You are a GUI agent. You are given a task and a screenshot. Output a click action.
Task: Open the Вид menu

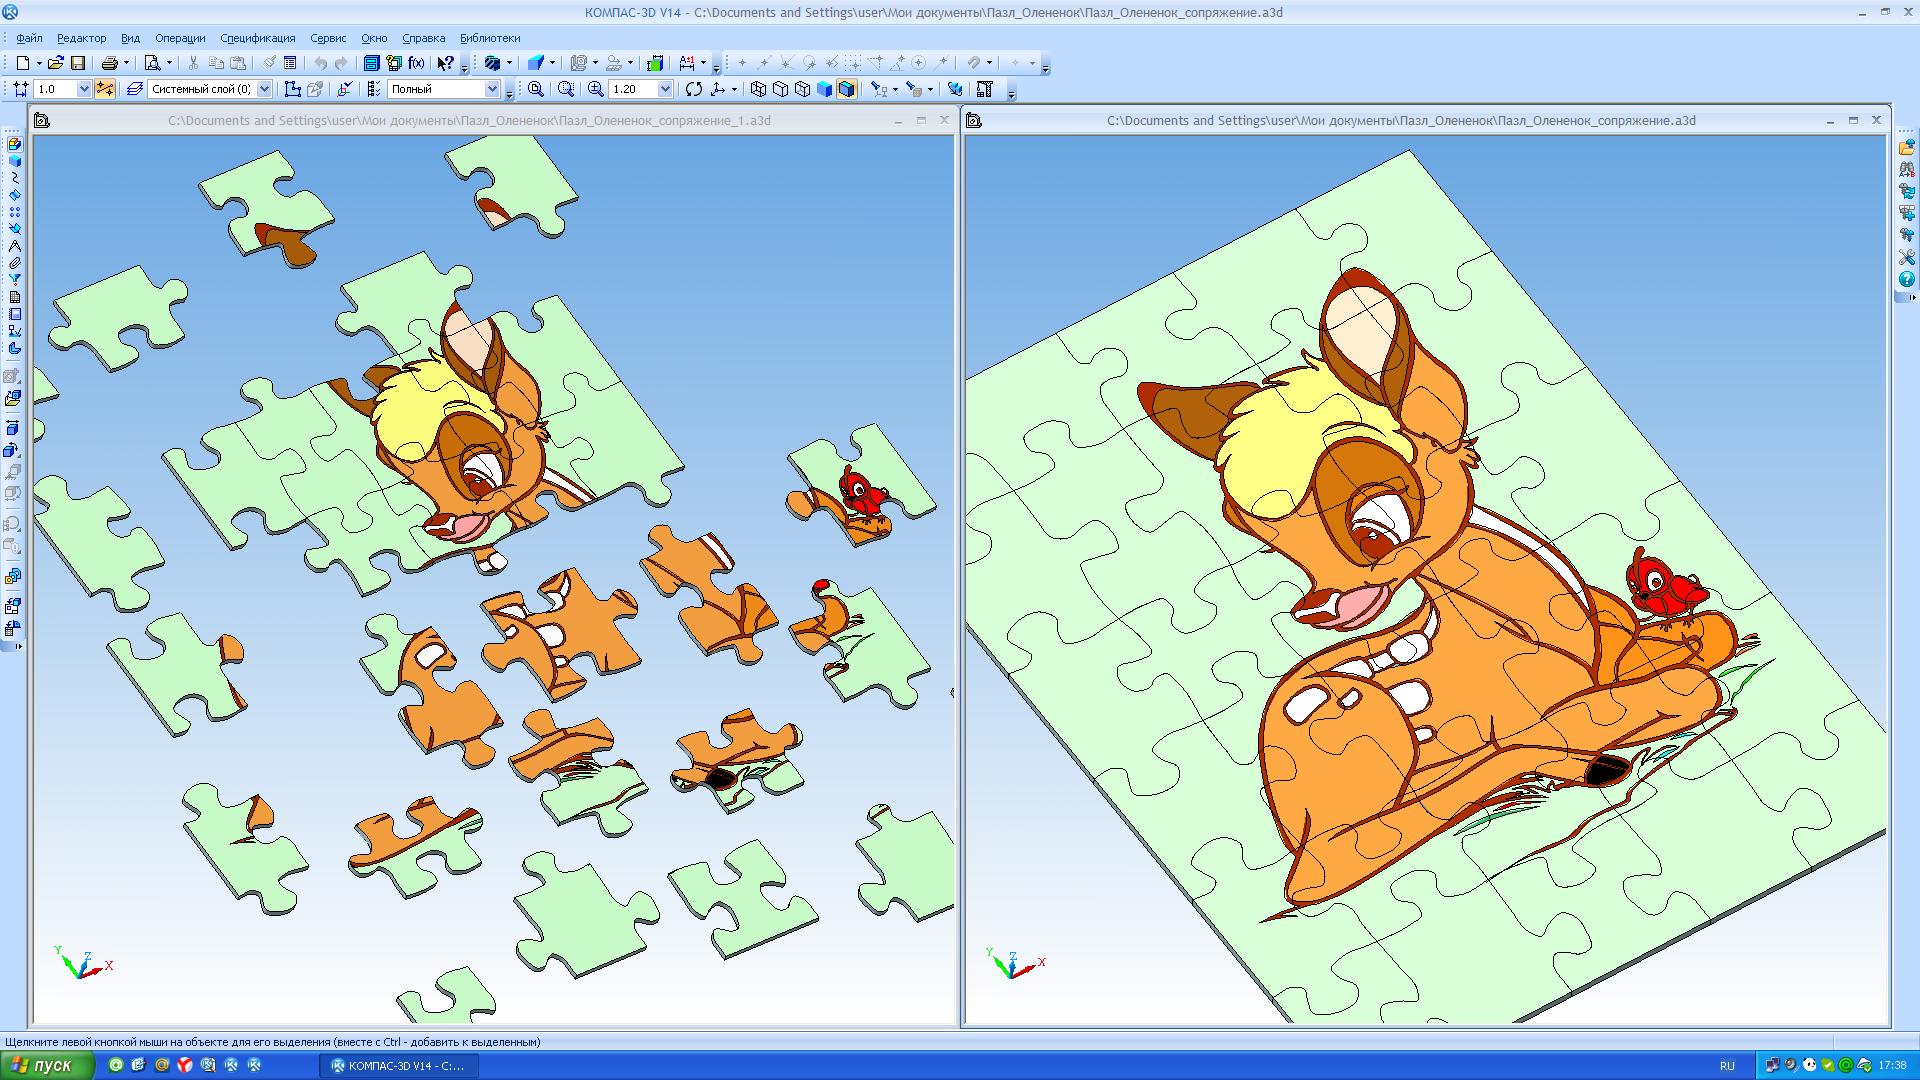pos(130,38)
